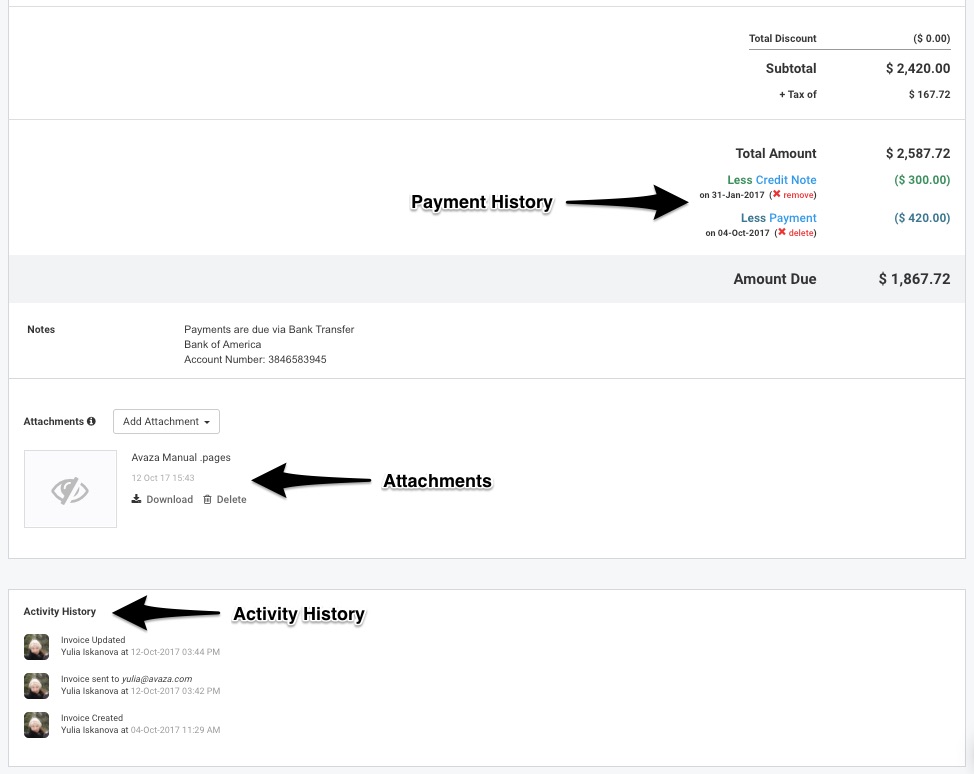
Task: Open the Credit Note link
Action: click(786, 180)
